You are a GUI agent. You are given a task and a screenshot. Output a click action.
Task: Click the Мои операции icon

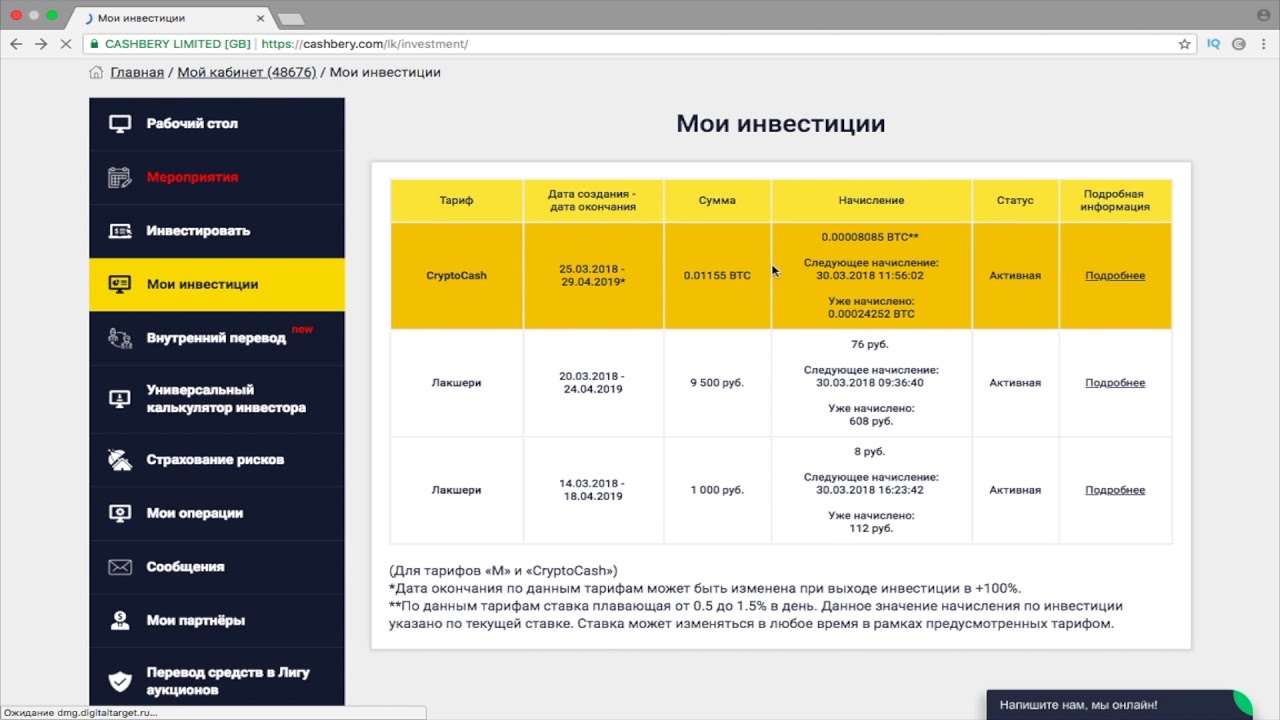(x=120, y=513)
